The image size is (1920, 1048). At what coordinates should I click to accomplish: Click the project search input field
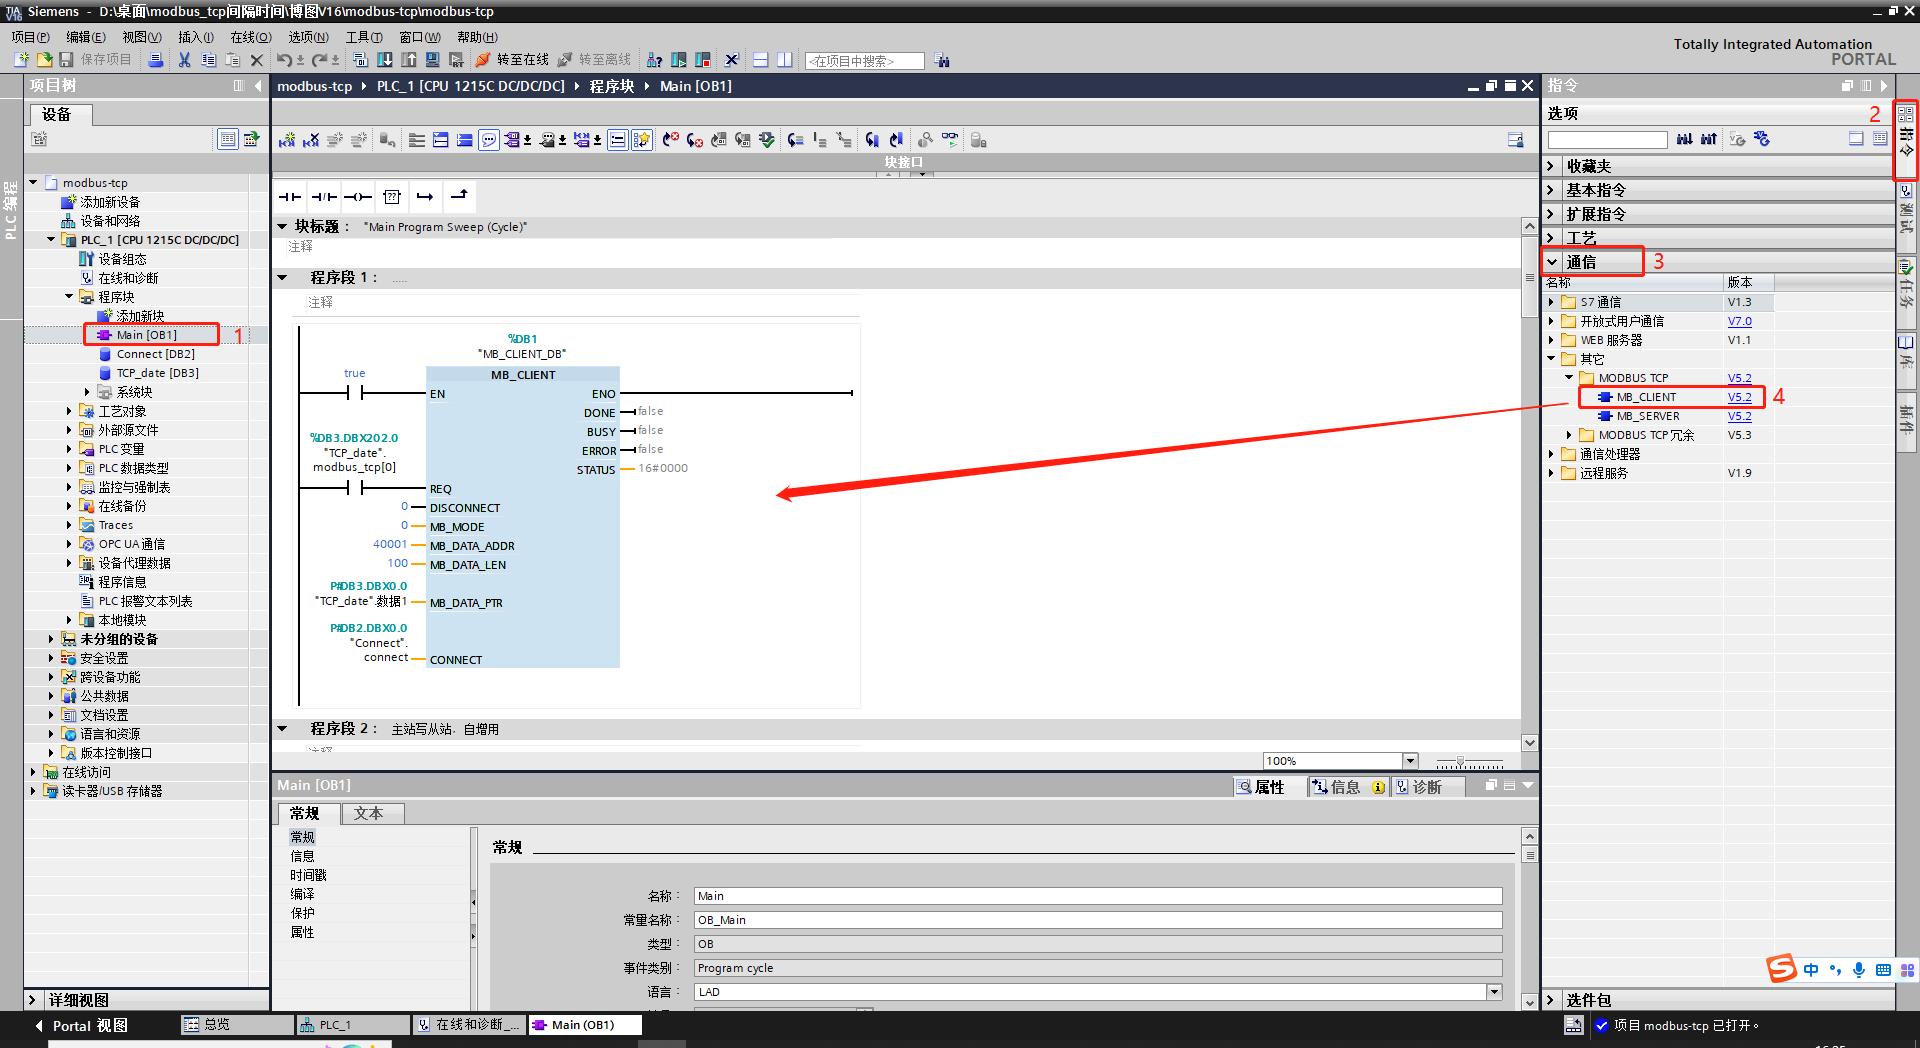pyautogui.click(x=864, y=61)
